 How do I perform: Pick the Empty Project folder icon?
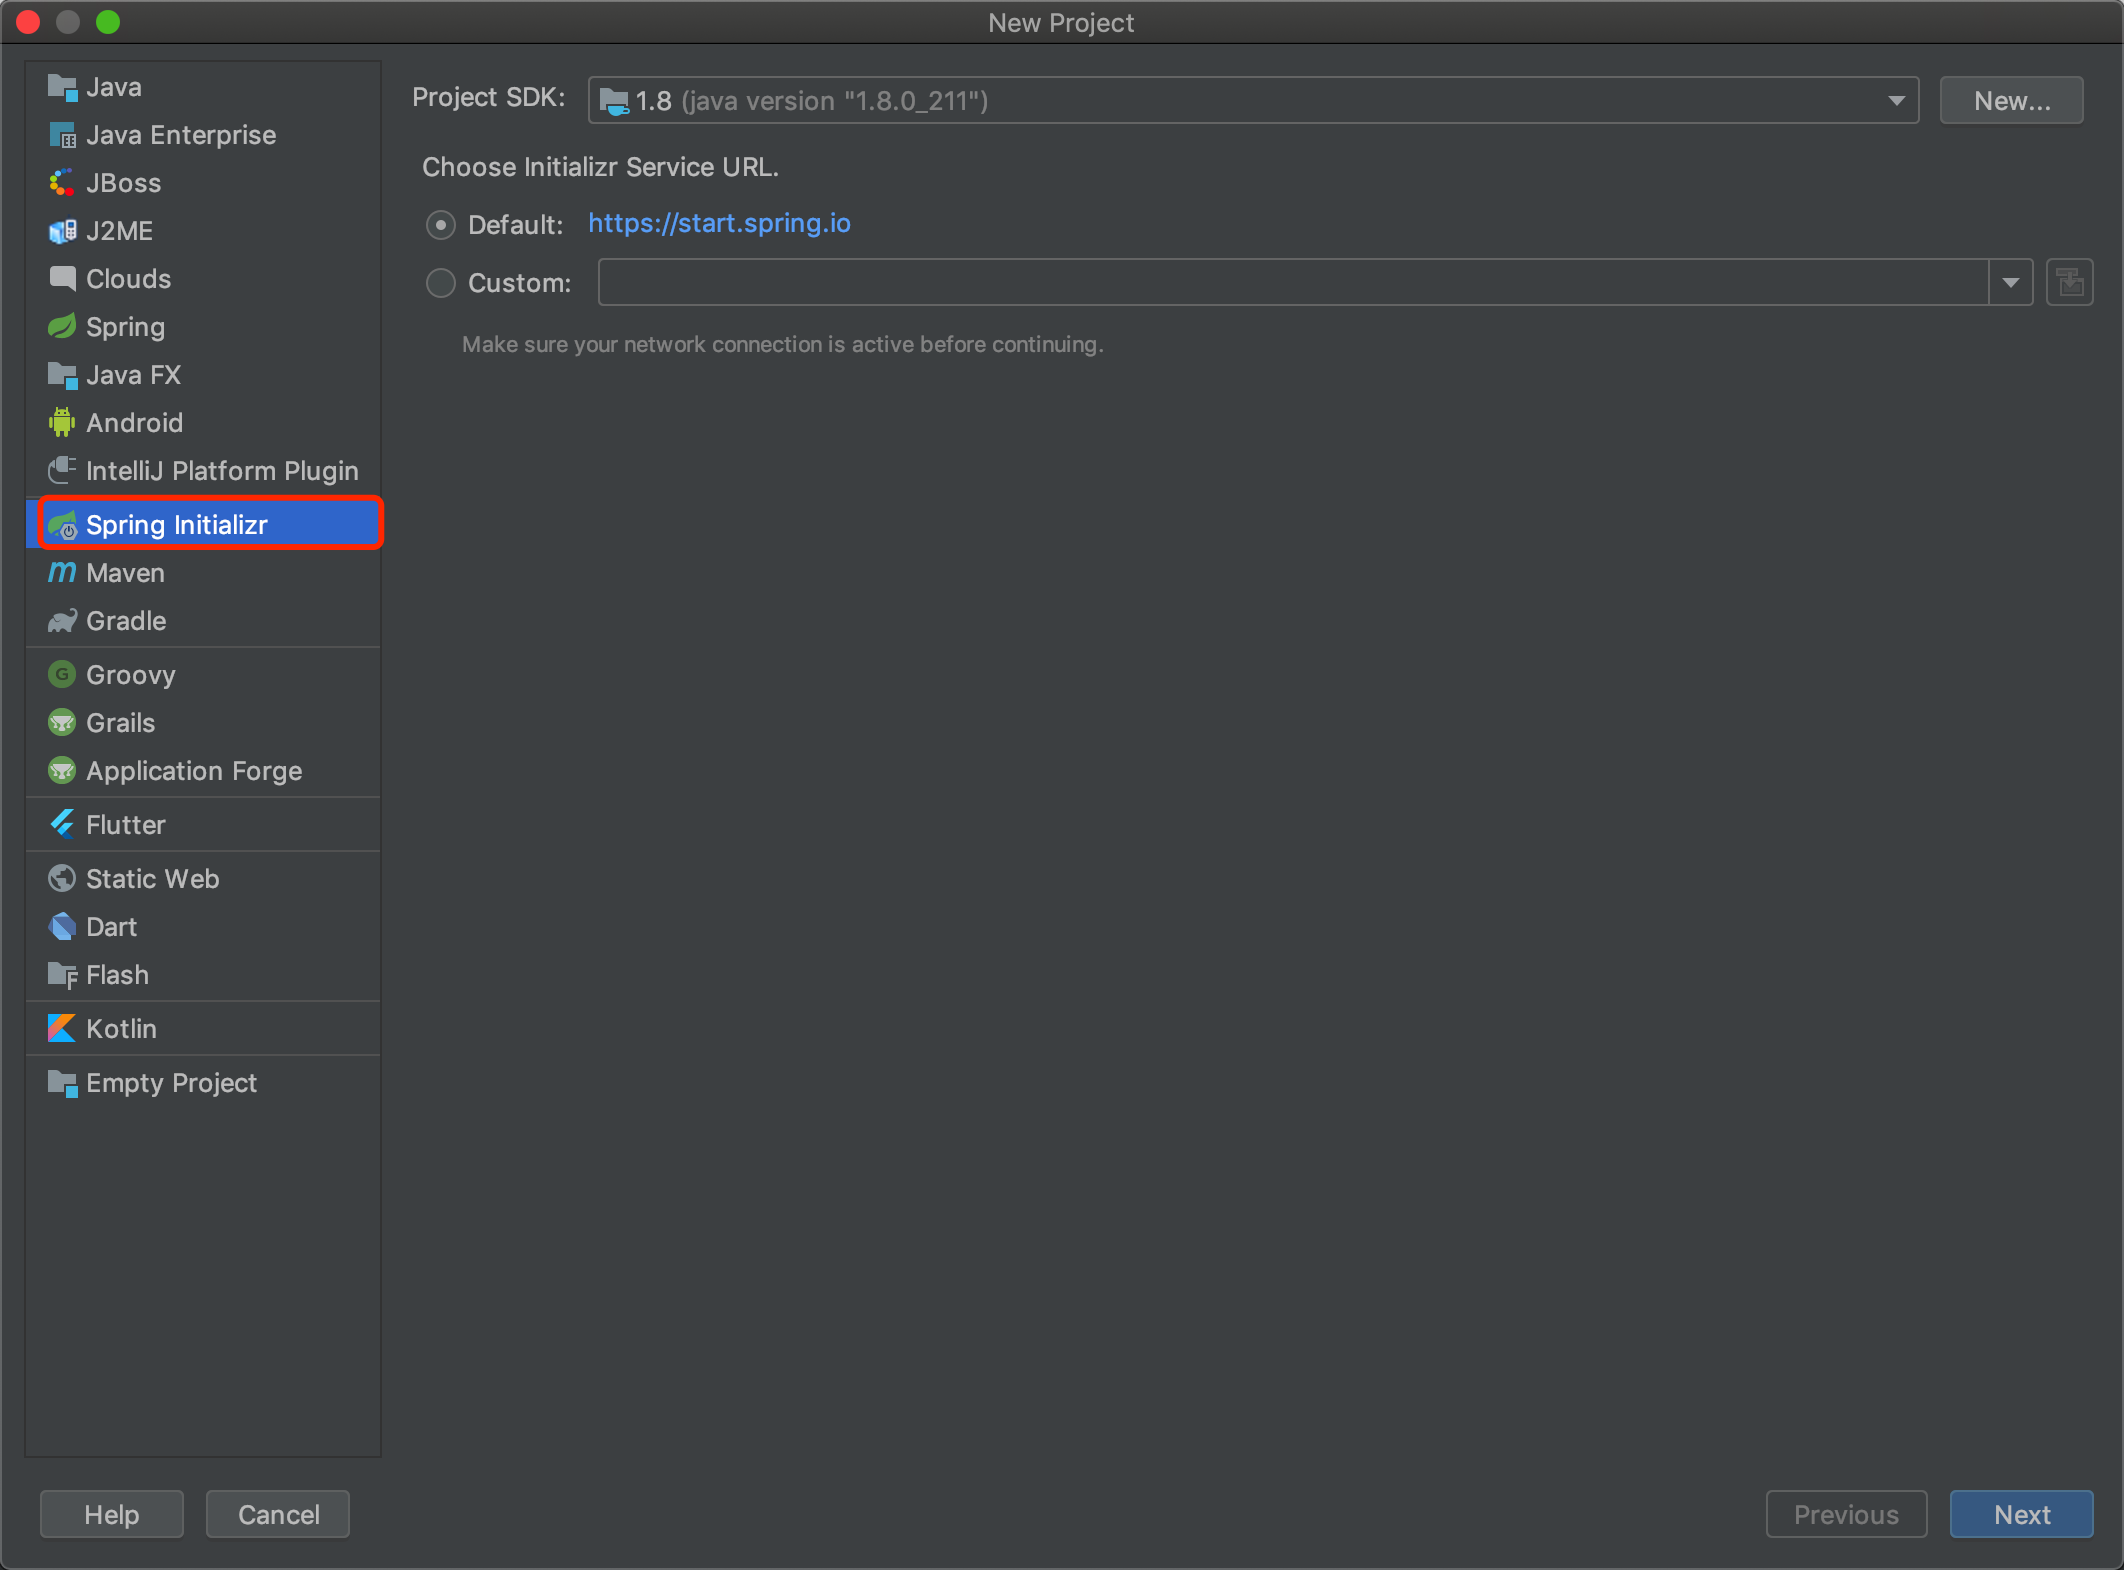62,1083
